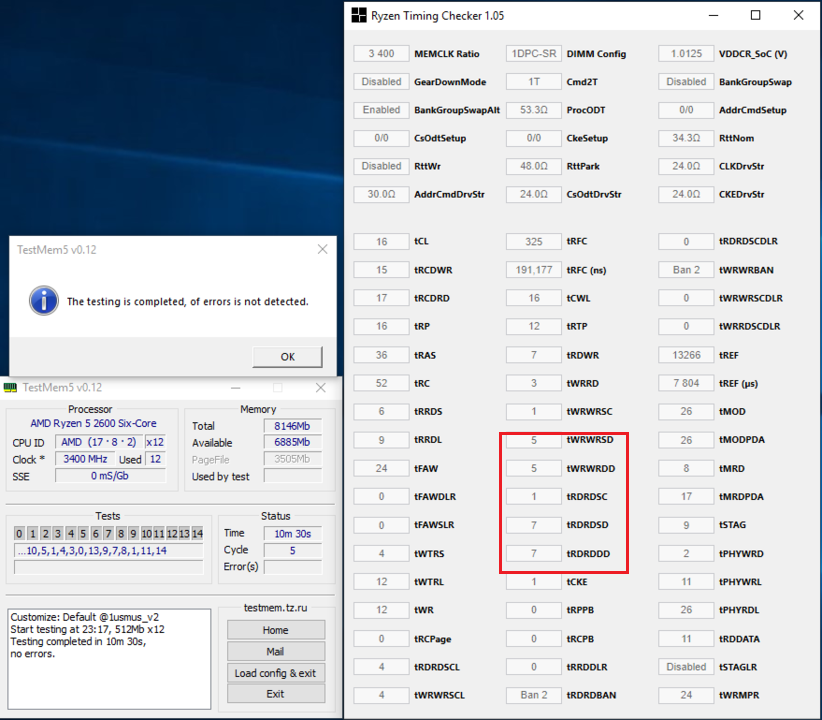Click the tFAW value 24
Screen dimensions: 822x720
(x=381, y=468)
